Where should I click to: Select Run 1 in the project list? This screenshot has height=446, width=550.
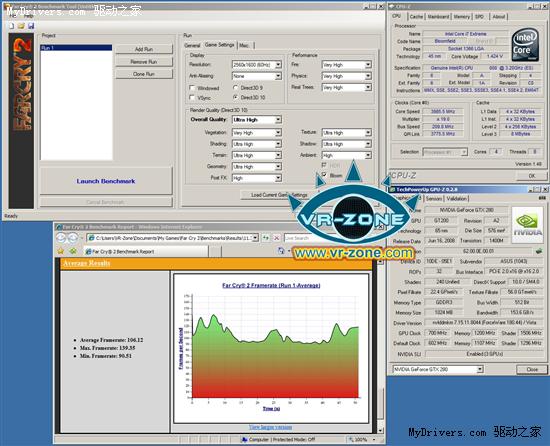click(76, 48)
